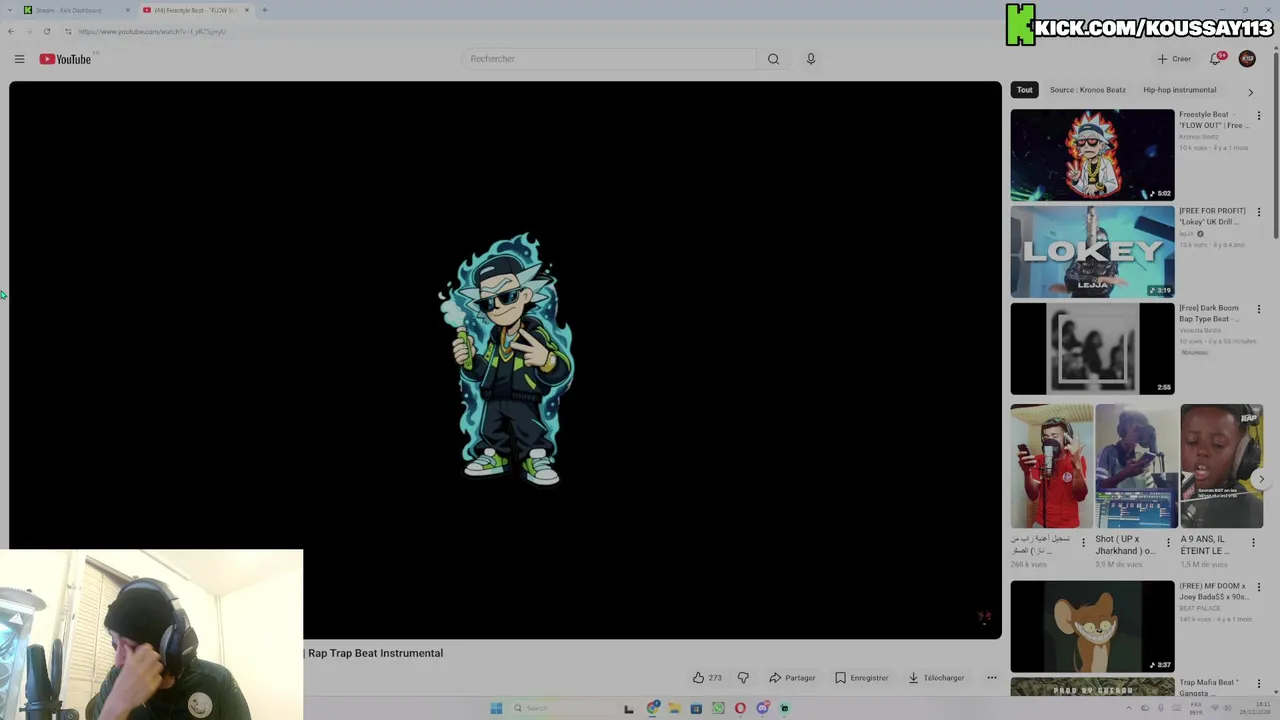Open the Freestyle Beat "FLOW OUT" video title
Viewport: 1280px width, 720px height.
1214,120
